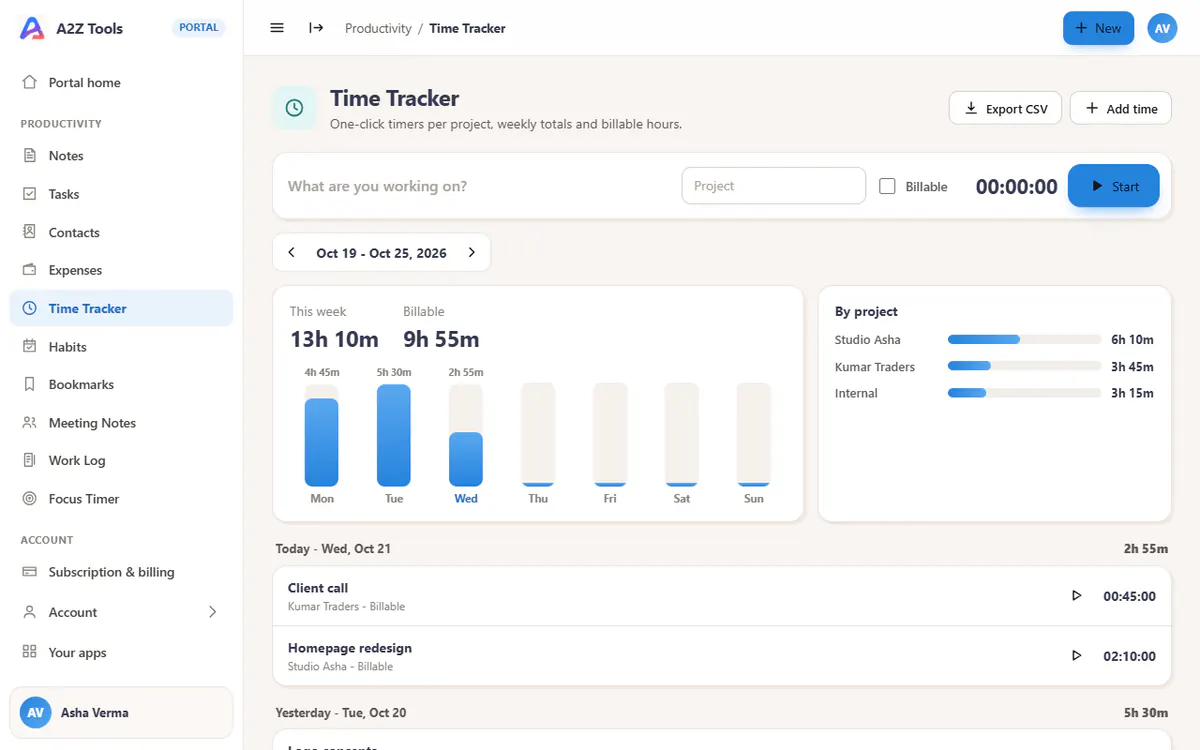Click the Bookmarks icon in sidebar
Image resolution: width=1200 pixels, height=750 pixels.
30,384
